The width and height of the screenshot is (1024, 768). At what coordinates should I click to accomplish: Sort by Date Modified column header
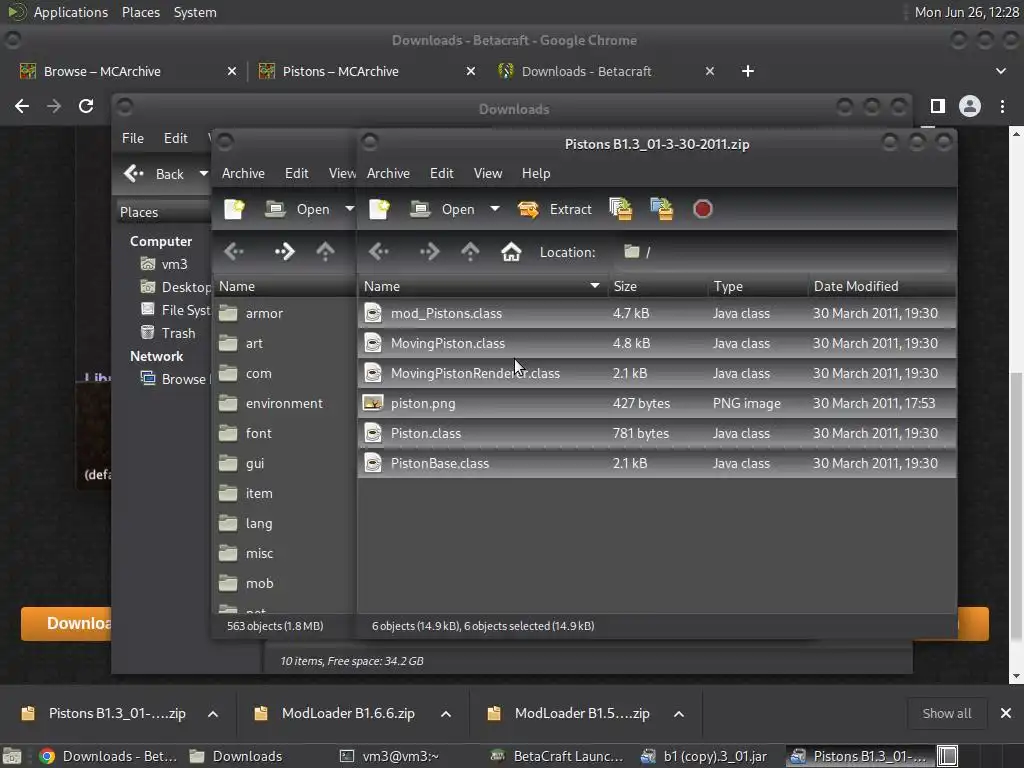(x=882, y=286)
